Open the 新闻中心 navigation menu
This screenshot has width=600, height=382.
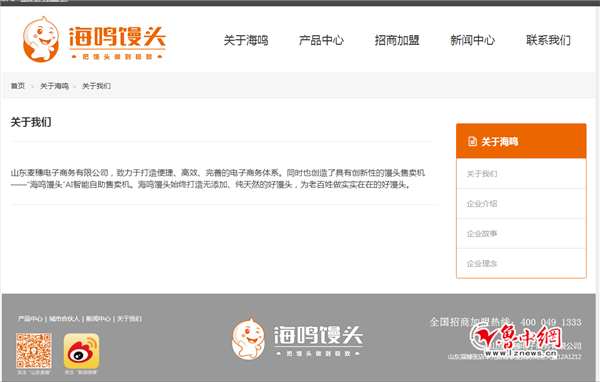tap(473, 40)
